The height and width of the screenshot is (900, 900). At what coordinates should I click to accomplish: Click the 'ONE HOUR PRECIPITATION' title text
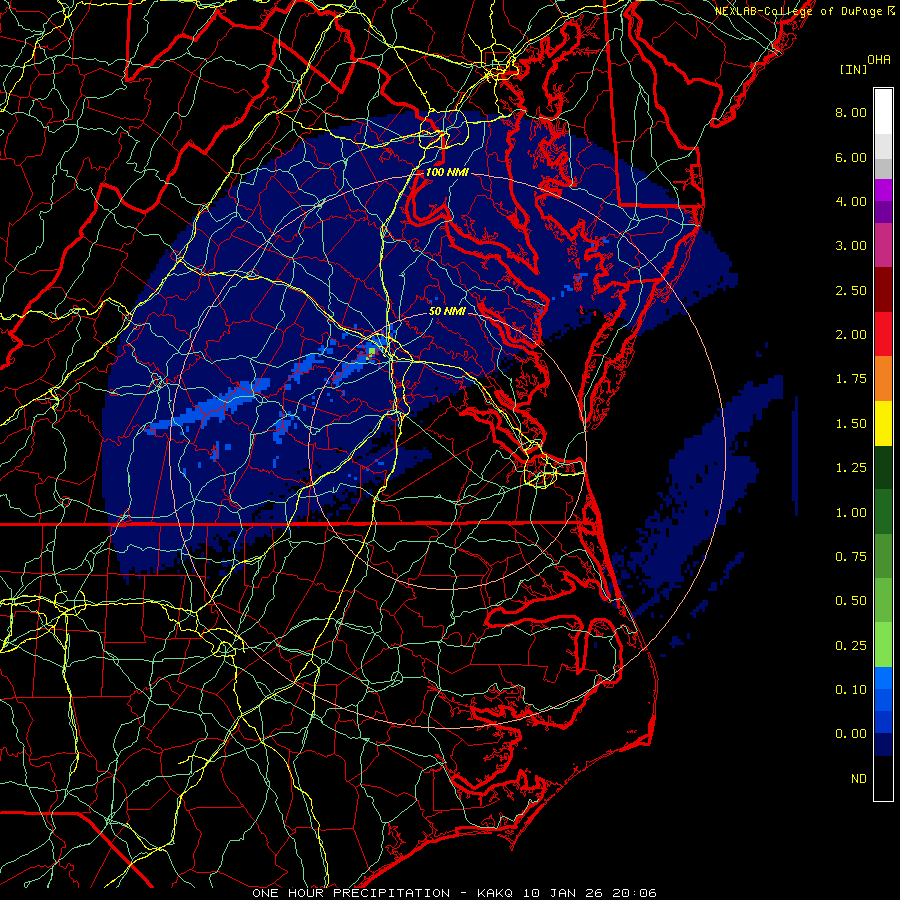click(x=351, y=893)
